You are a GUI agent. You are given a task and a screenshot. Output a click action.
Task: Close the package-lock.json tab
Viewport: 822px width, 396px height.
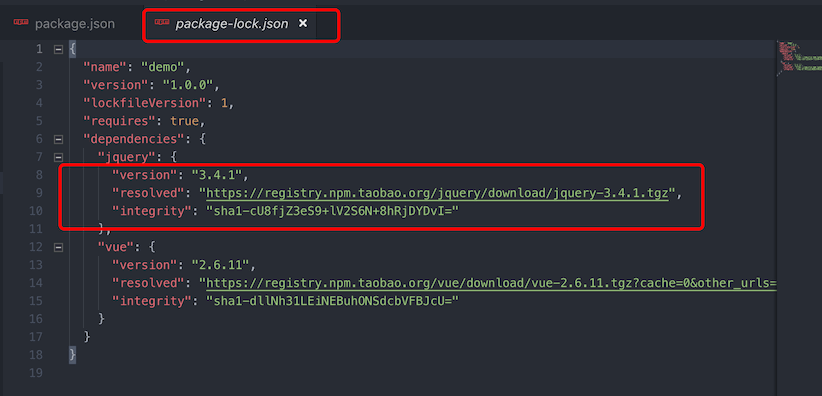coord(302,24)
